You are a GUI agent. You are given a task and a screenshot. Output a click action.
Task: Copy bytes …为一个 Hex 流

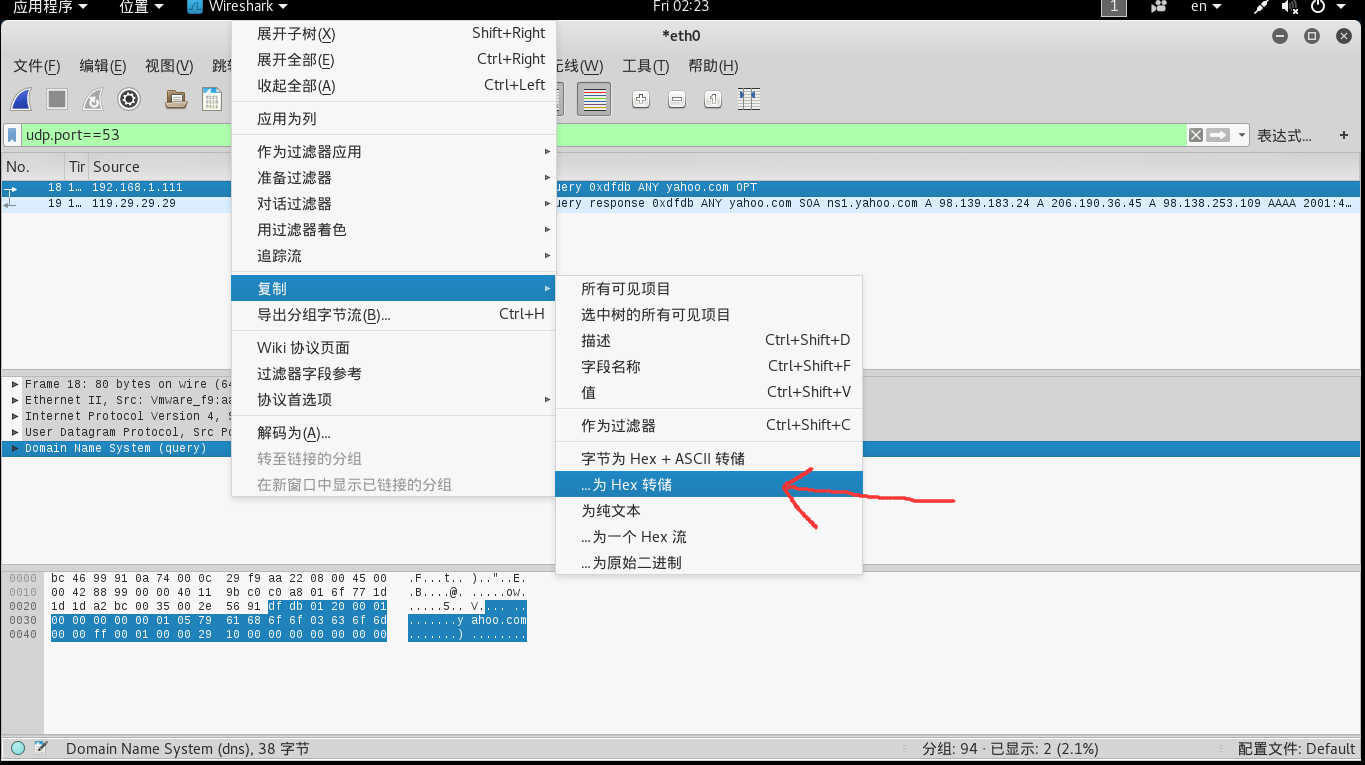(708, 537)
